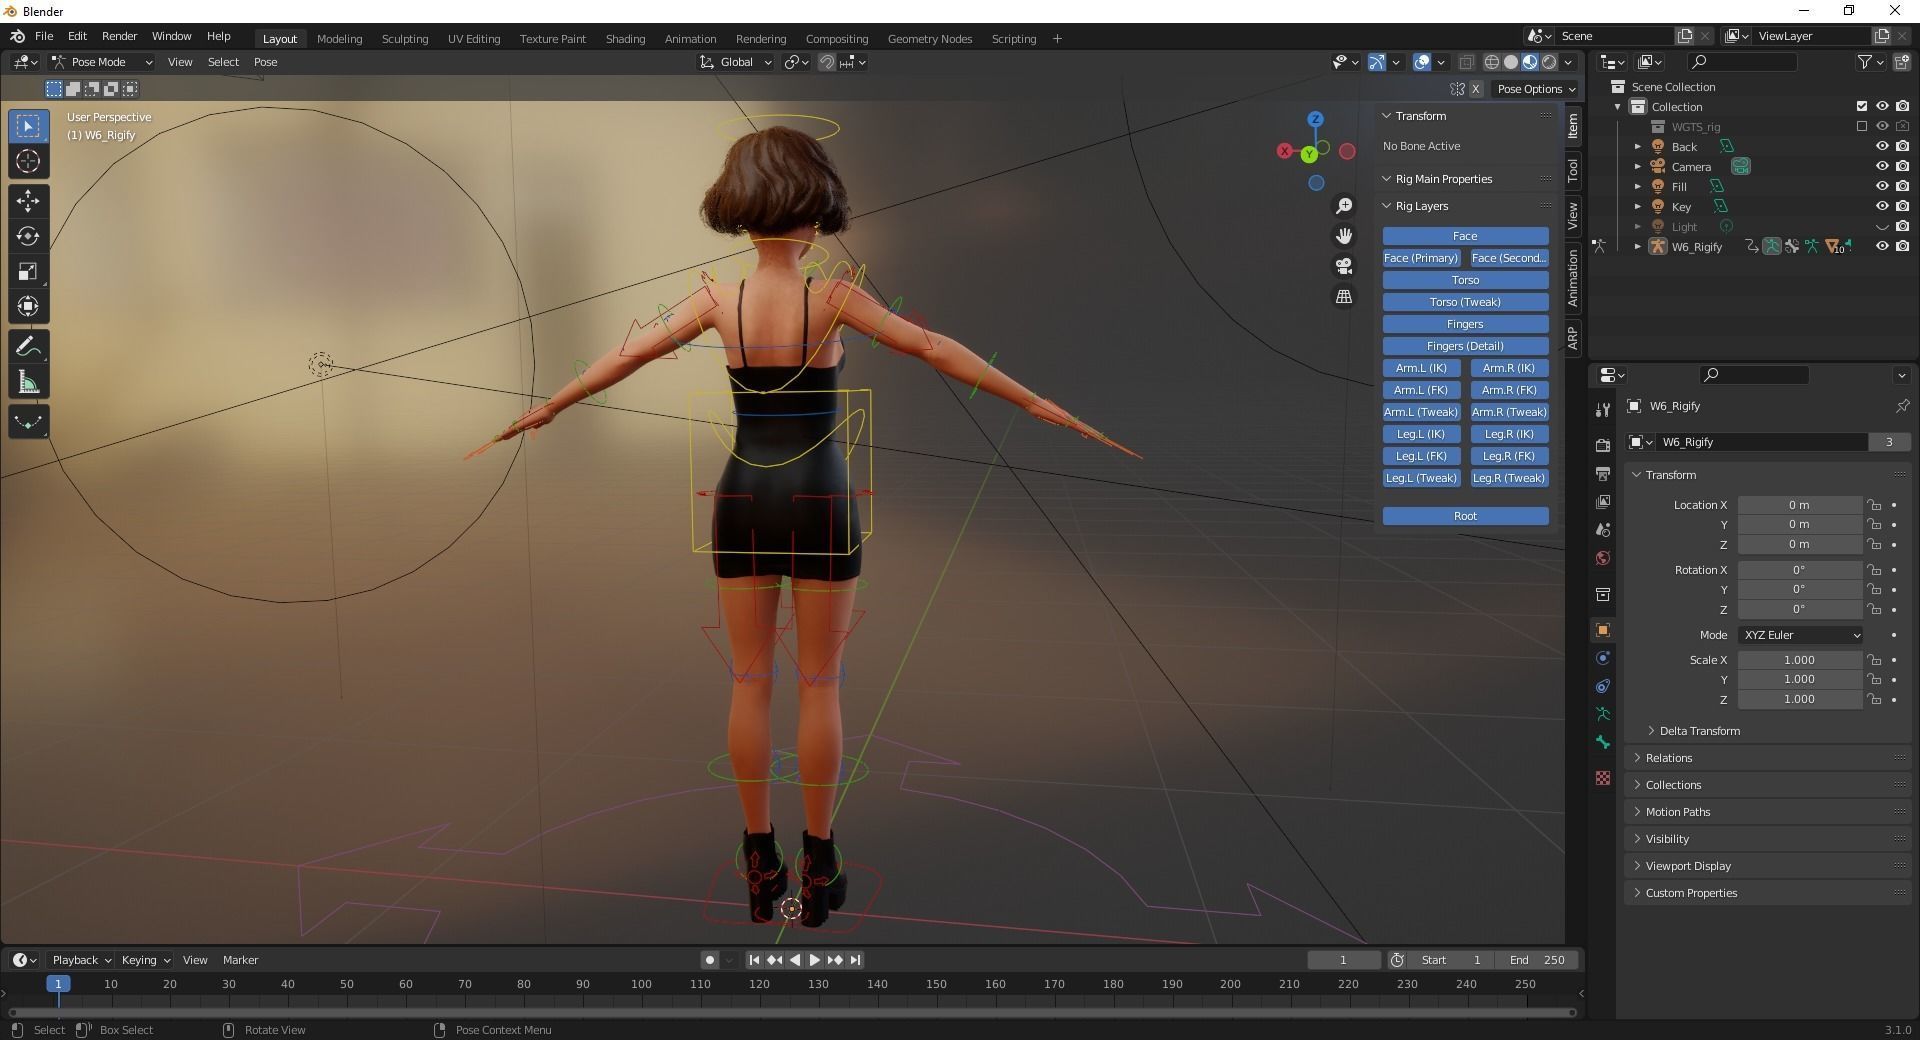Open the File menu
1920x1040 pixels.
pyautogui.click(x=44, y=36)
